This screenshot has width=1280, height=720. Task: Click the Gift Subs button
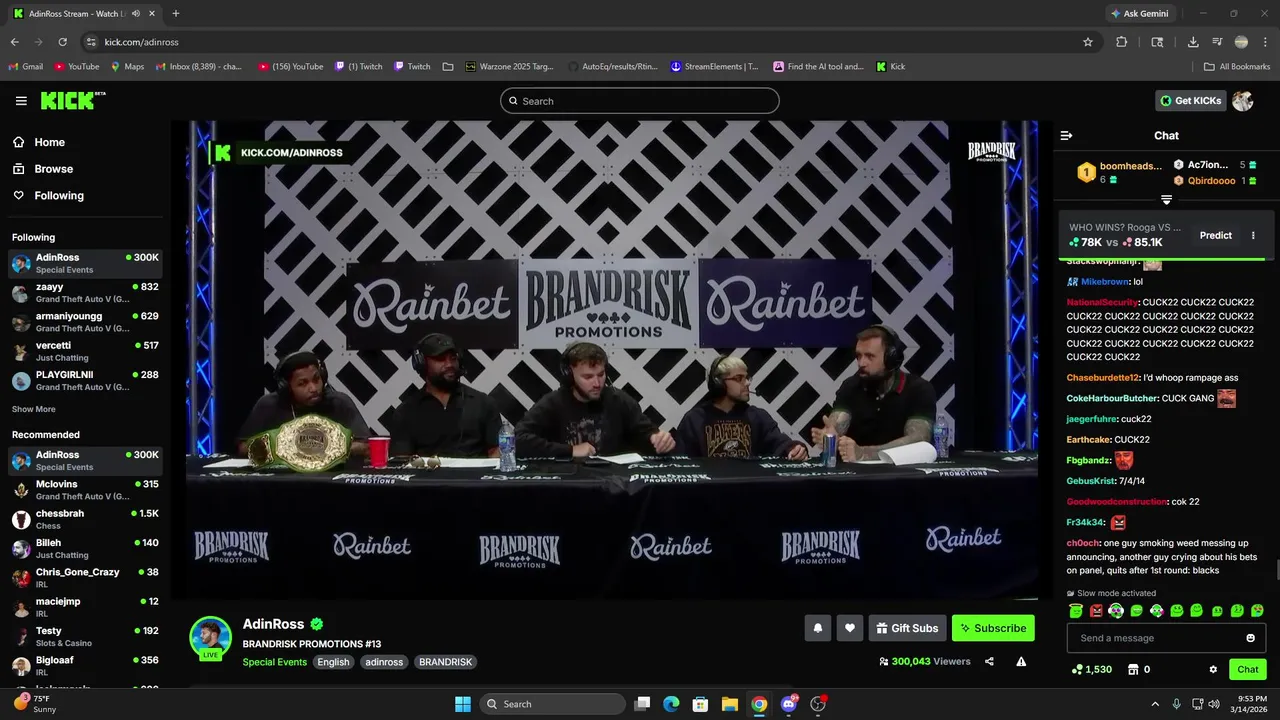[907, 628]
